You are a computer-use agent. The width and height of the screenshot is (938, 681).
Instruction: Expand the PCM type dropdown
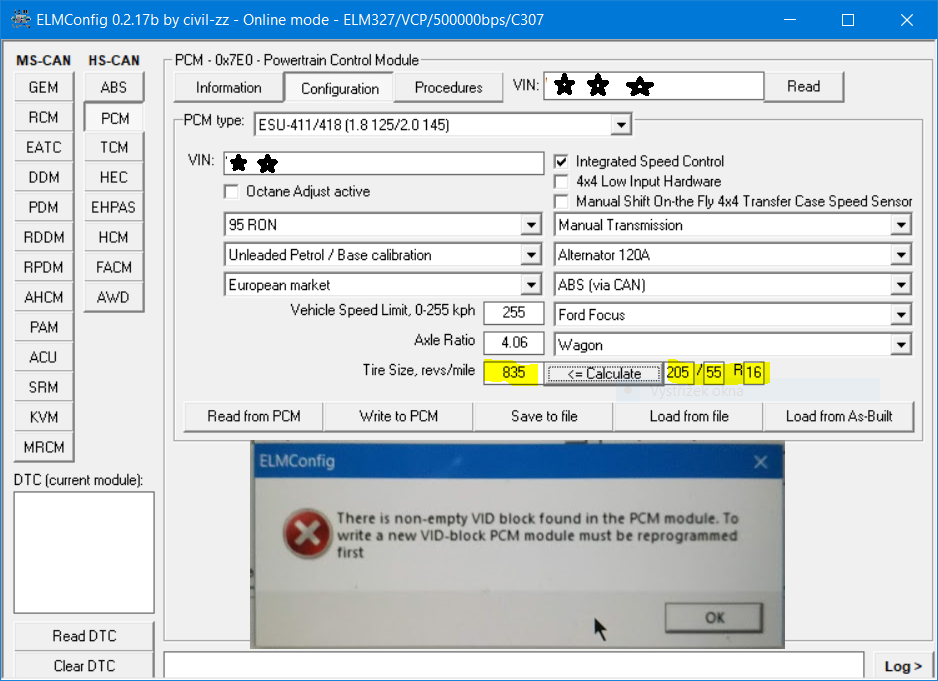click(x=621, y=124)
